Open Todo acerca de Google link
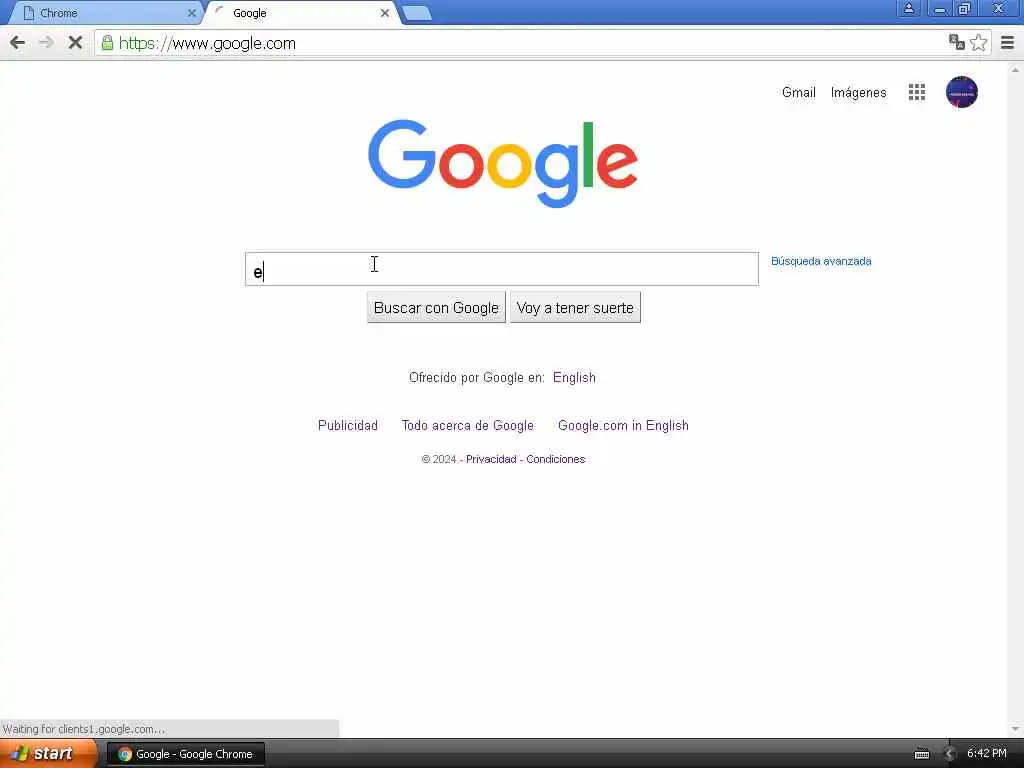1024x768 pixels. (x=468, y=426)
